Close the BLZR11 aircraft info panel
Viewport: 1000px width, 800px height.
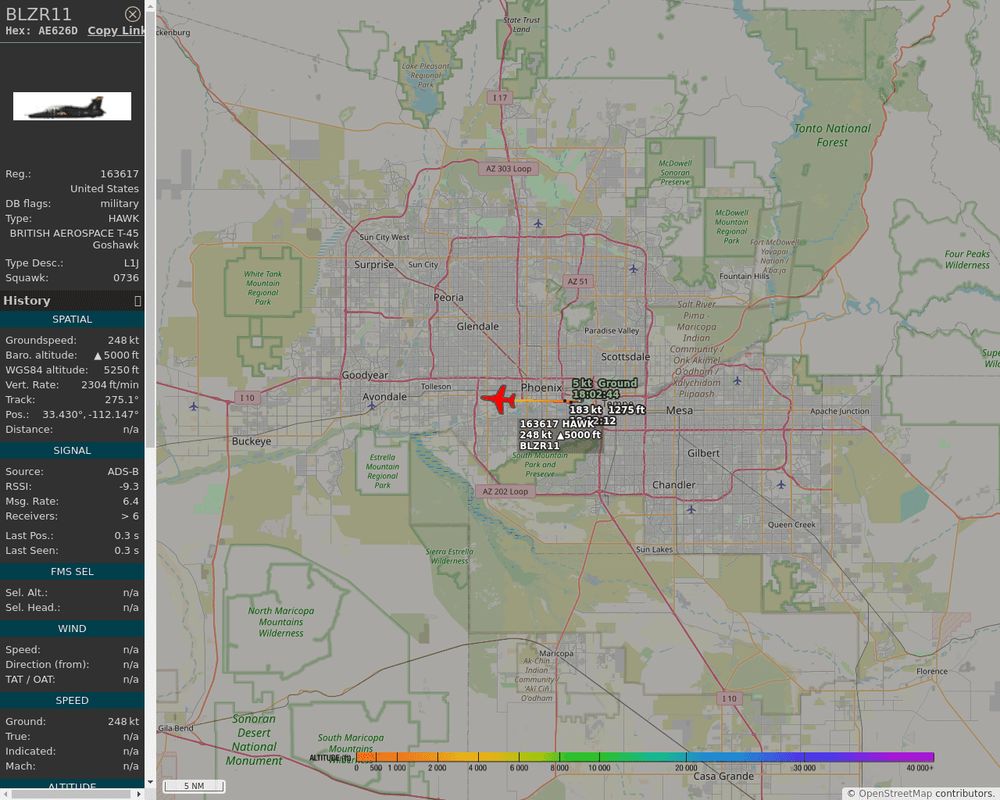click(x=132, y=14)
